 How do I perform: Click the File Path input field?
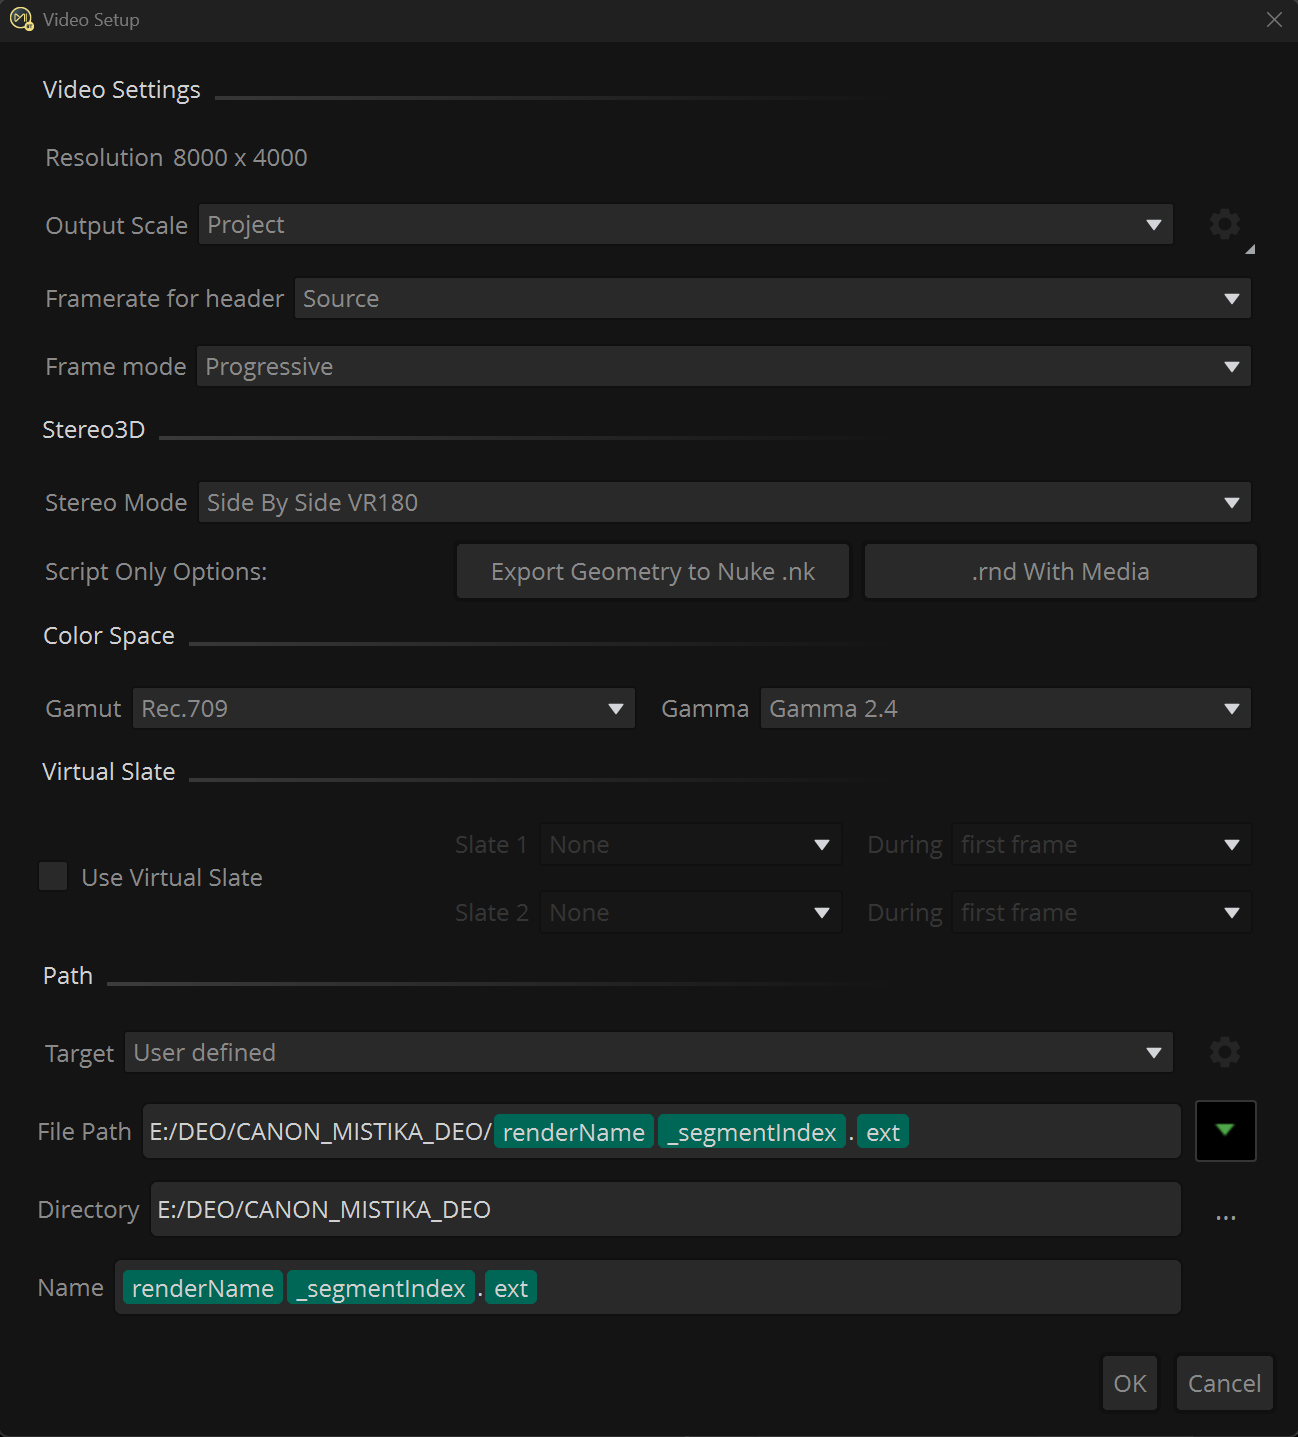661,1131
